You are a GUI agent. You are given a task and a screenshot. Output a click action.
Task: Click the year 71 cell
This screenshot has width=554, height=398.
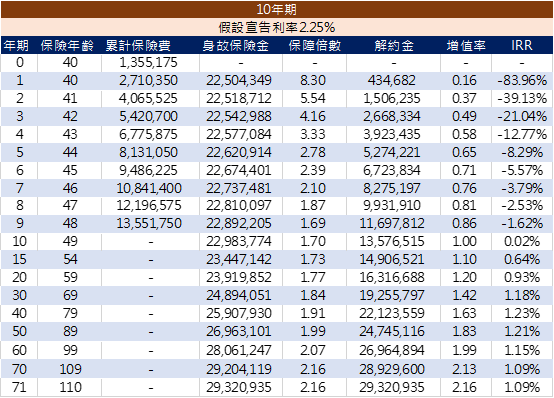click(x=19, y=387)
